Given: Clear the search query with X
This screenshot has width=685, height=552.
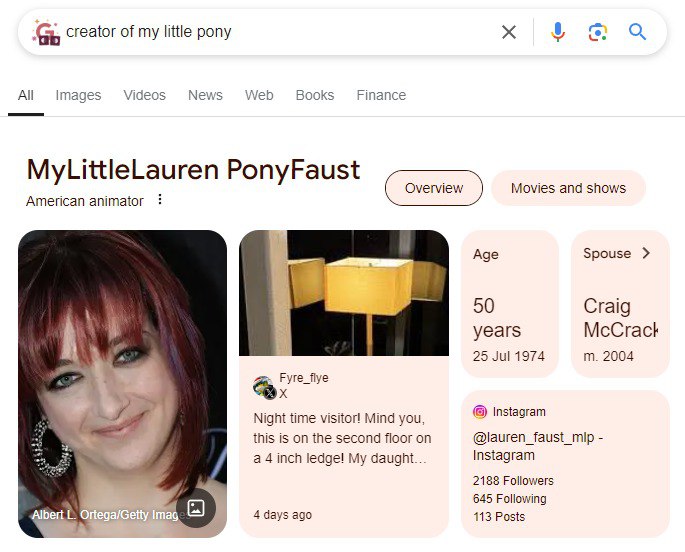Looking at the screenshot, I should pyautogui.click(x=509, y=32).
